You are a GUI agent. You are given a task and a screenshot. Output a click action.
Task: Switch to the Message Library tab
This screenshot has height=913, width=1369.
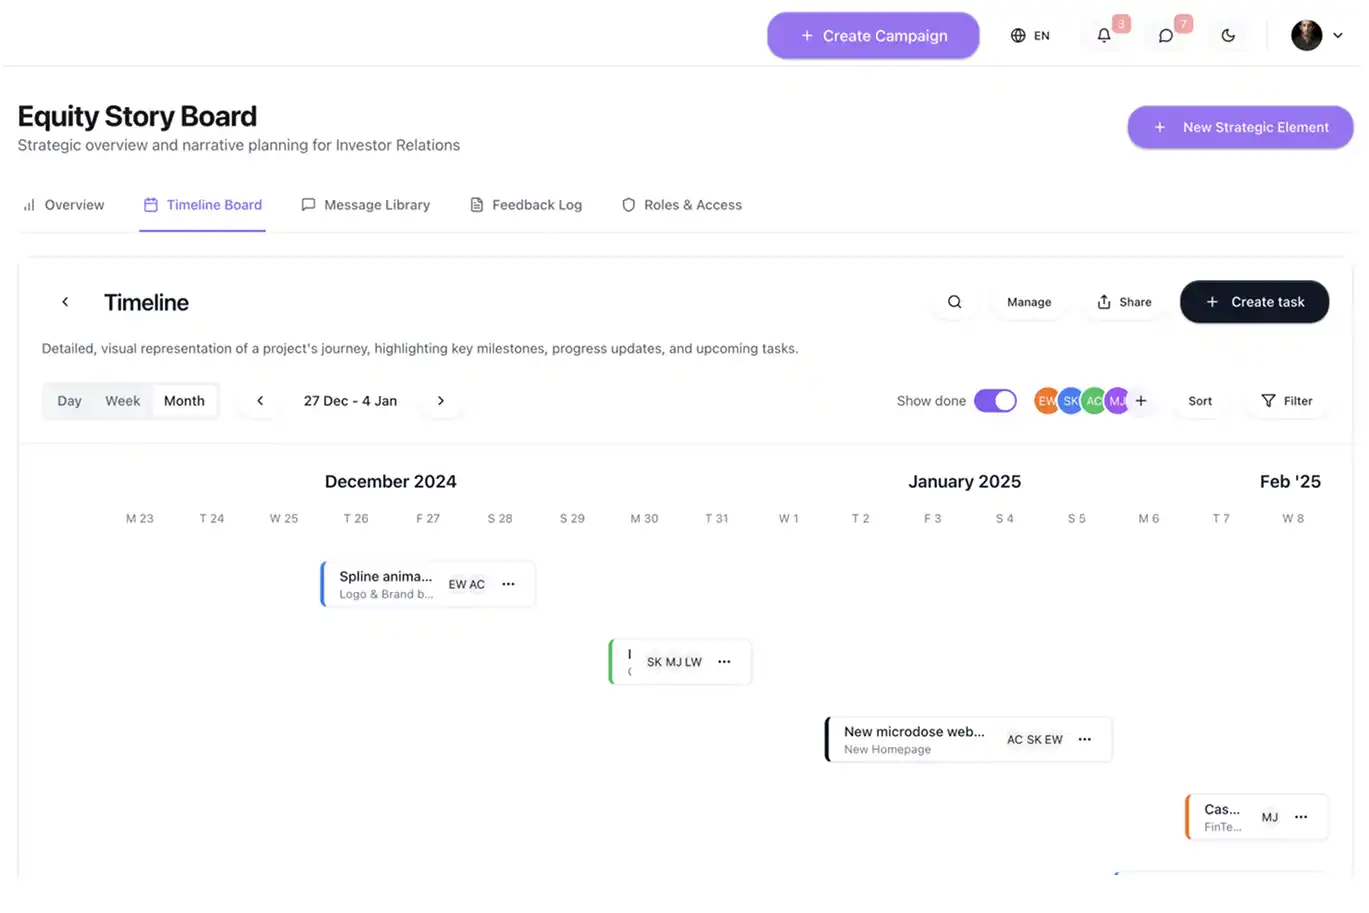(365, 205)
